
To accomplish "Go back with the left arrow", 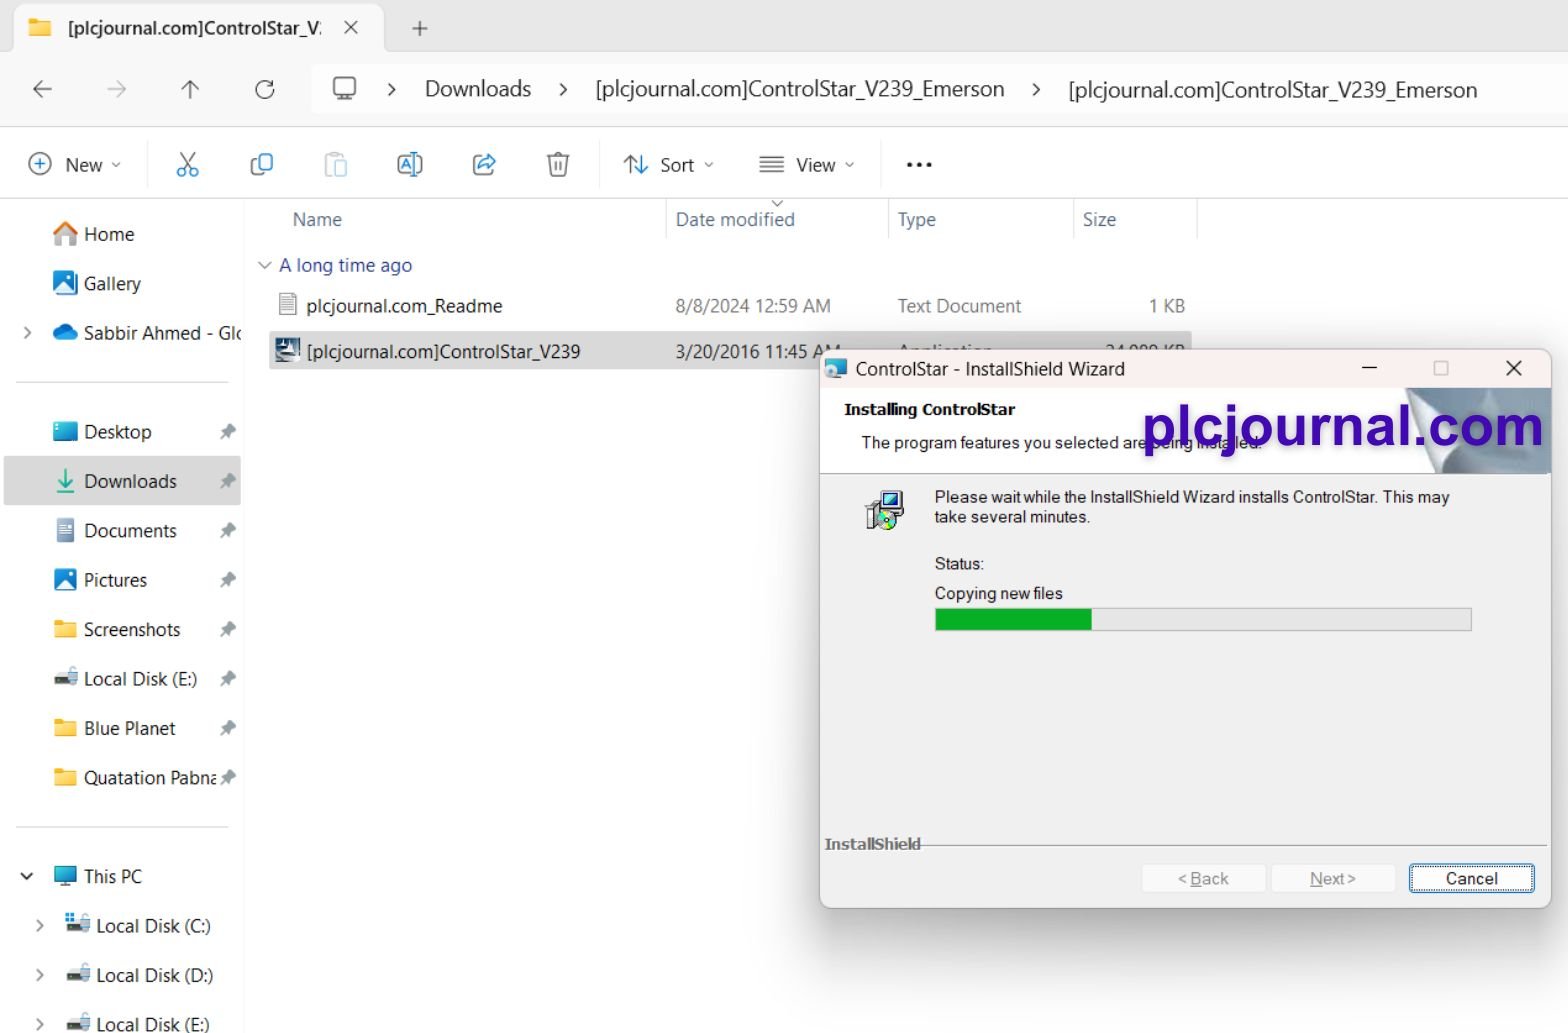I will coord(42,89).
